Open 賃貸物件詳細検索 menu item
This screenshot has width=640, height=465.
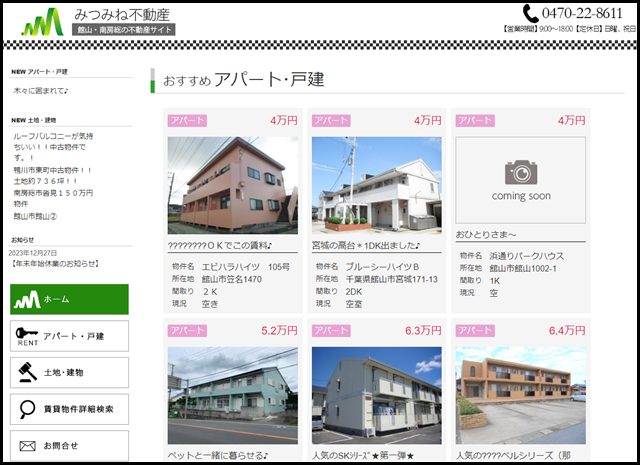coord(69,409)
